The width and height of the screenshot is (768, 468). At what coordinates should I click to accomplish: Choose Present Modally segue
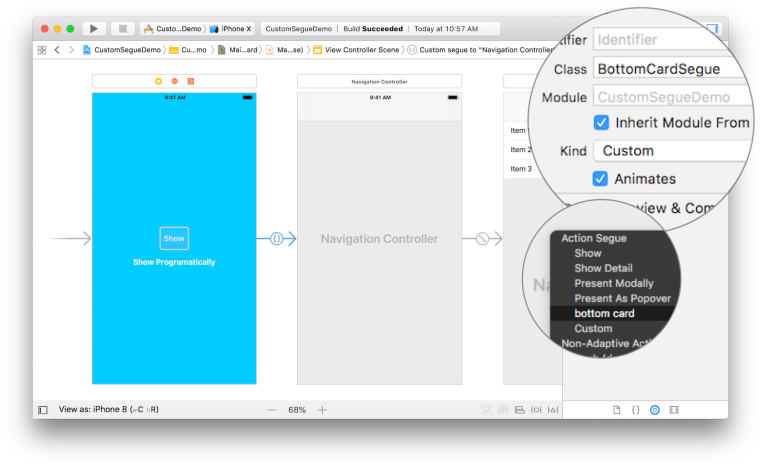614,284
